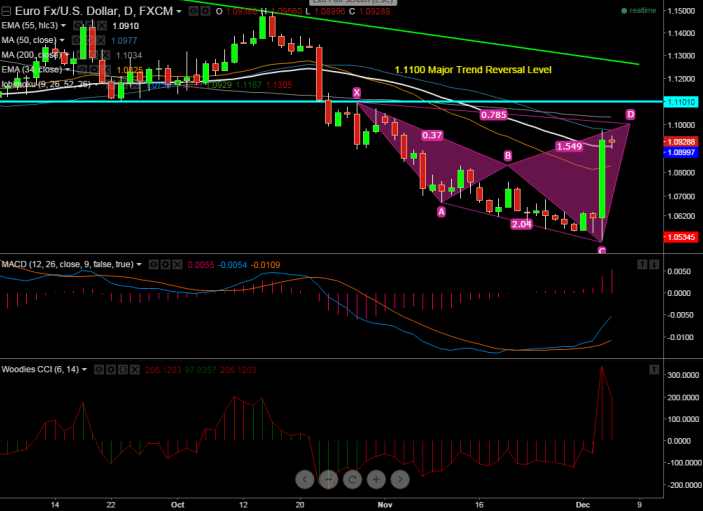
Task: Select the red 1.09288 current price label
Action: coord(681,142)
